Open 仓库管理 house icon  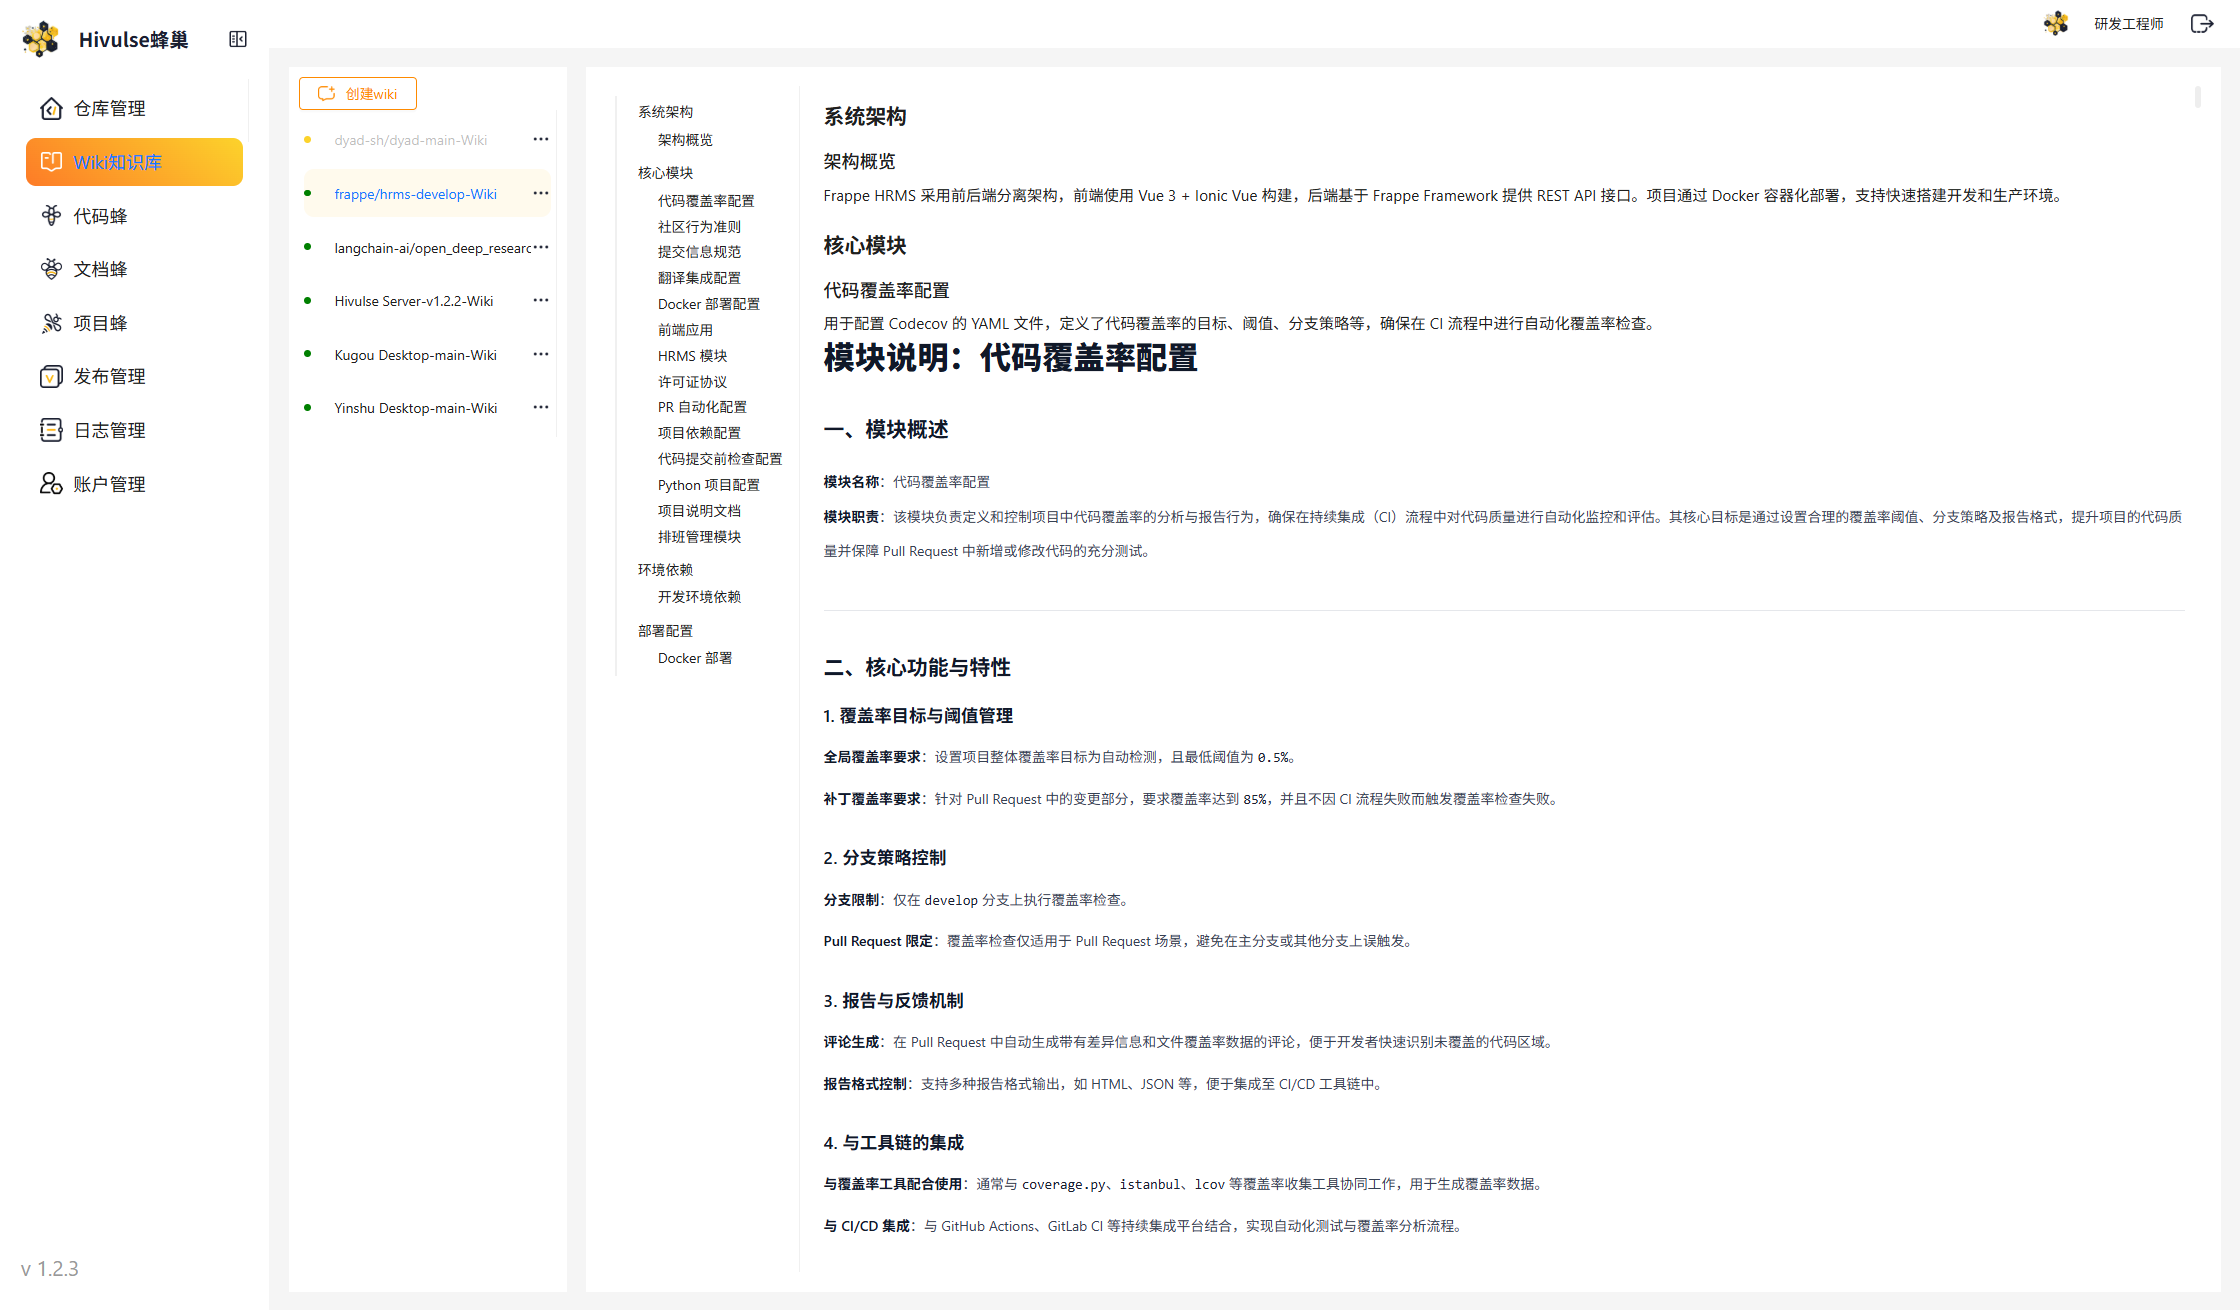[51, 108]
